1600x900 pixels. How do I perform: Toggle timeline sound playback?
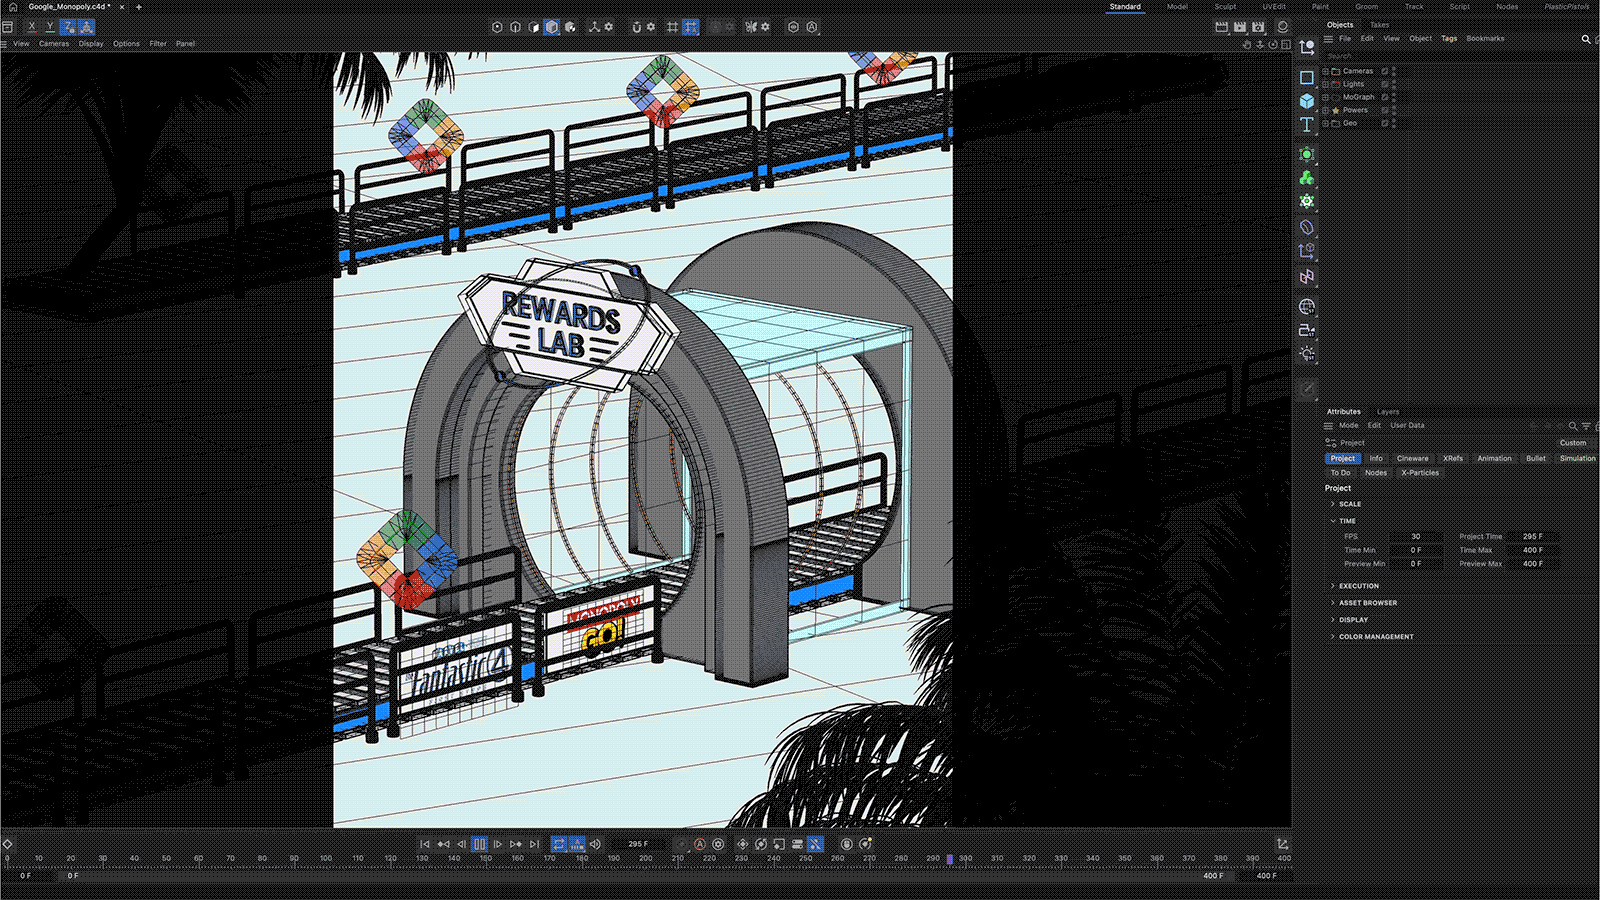[596, 844]
